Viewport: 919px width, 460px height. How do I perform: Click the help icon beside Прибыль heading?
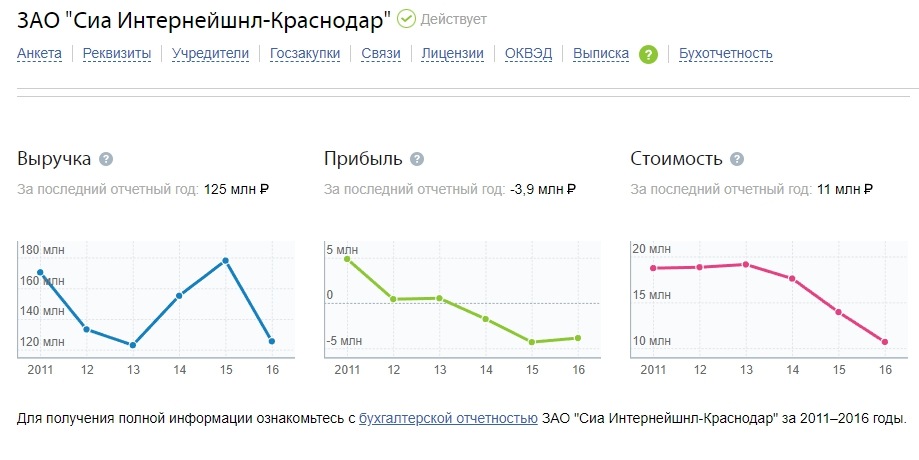point(417,159)
